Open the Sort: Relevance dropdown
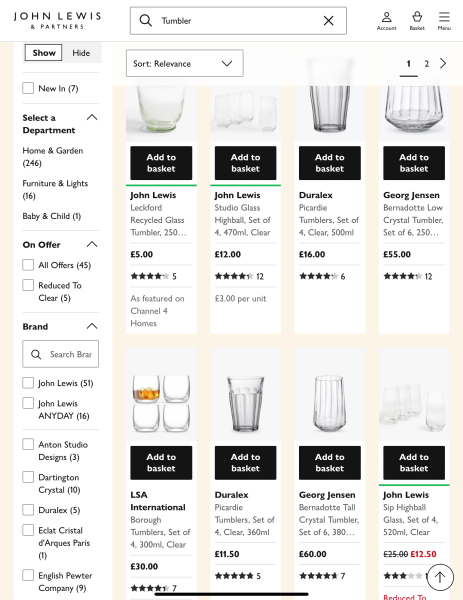Viewport: 463px width, 600px height. [x=185, y=63]
